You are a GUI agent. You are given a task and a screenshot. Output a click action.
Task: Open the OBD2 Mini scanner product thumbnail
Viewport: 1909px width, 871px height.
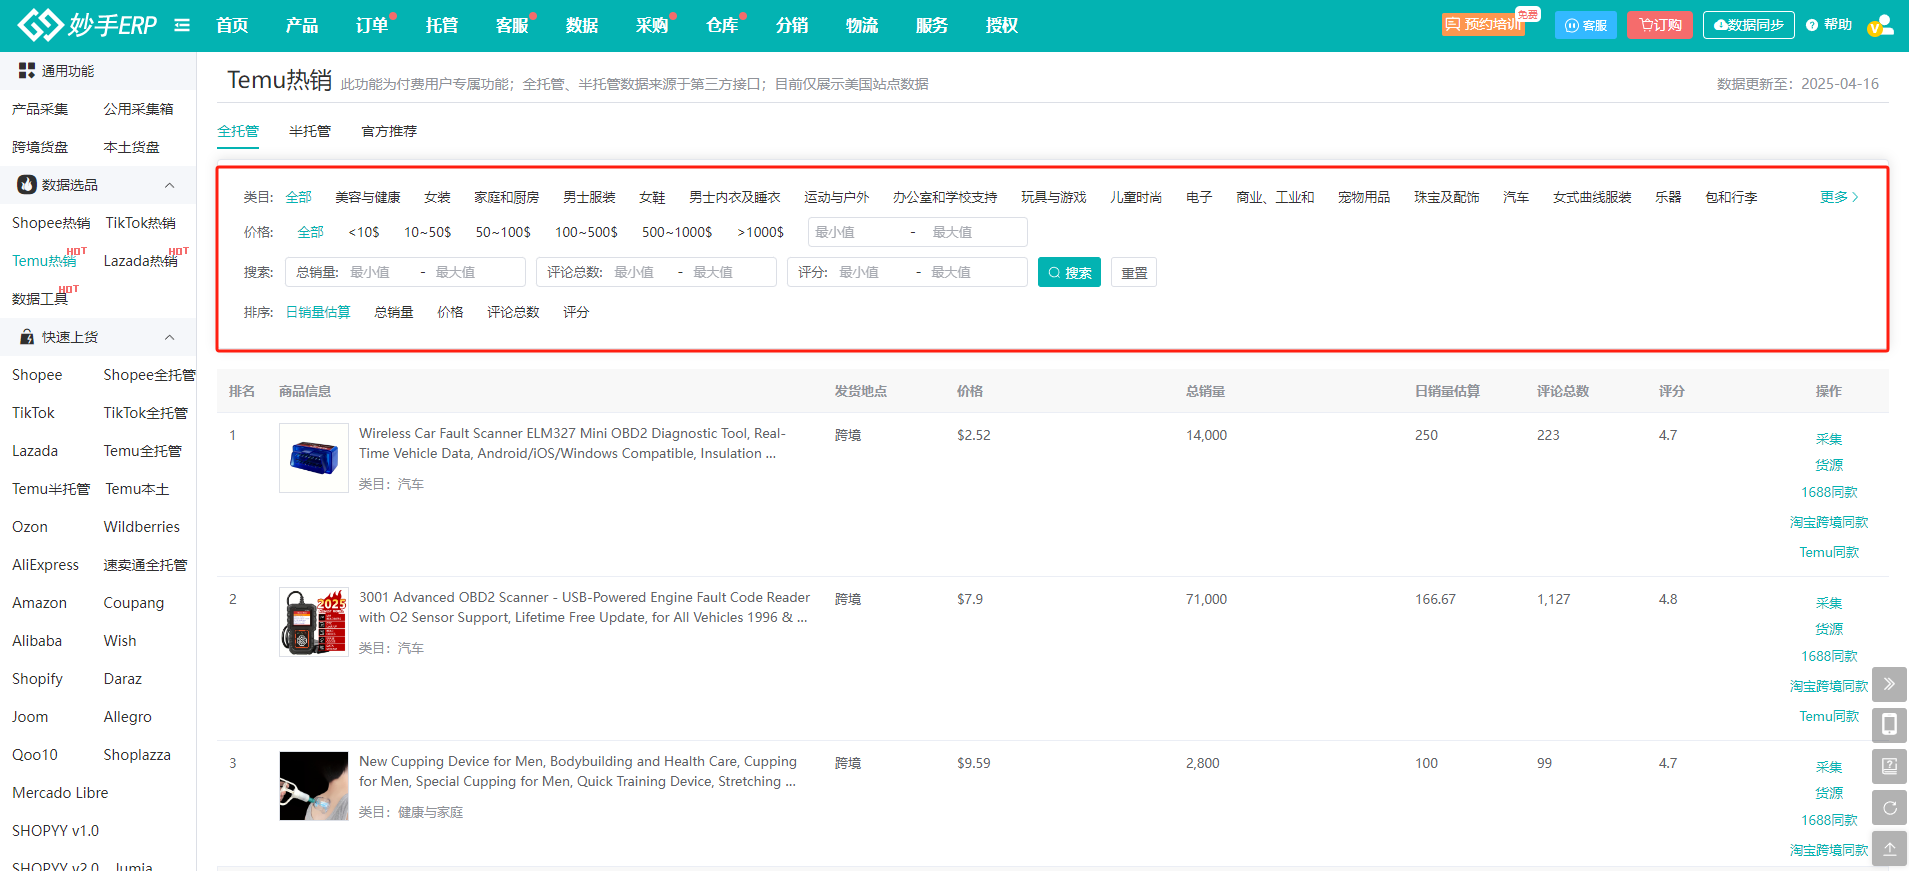(314, 458)
